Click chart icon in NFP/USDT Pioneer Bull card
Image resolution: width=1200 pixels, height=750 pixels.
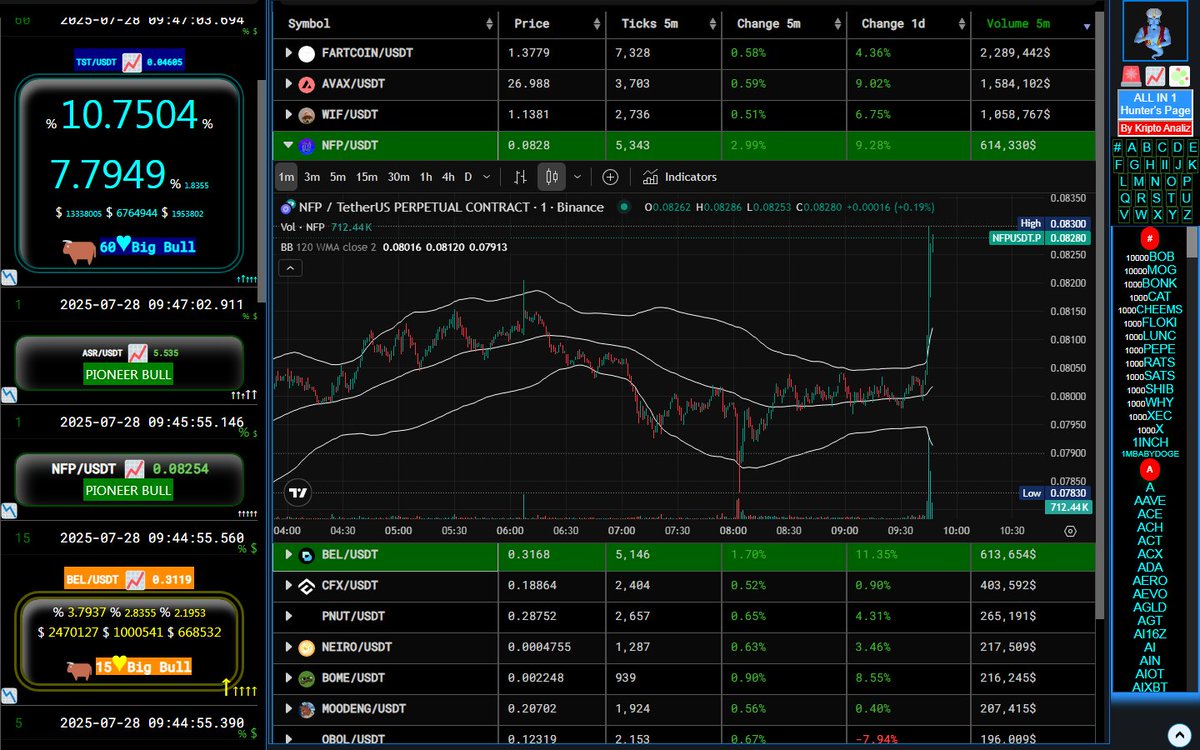[x=134, y=468]
